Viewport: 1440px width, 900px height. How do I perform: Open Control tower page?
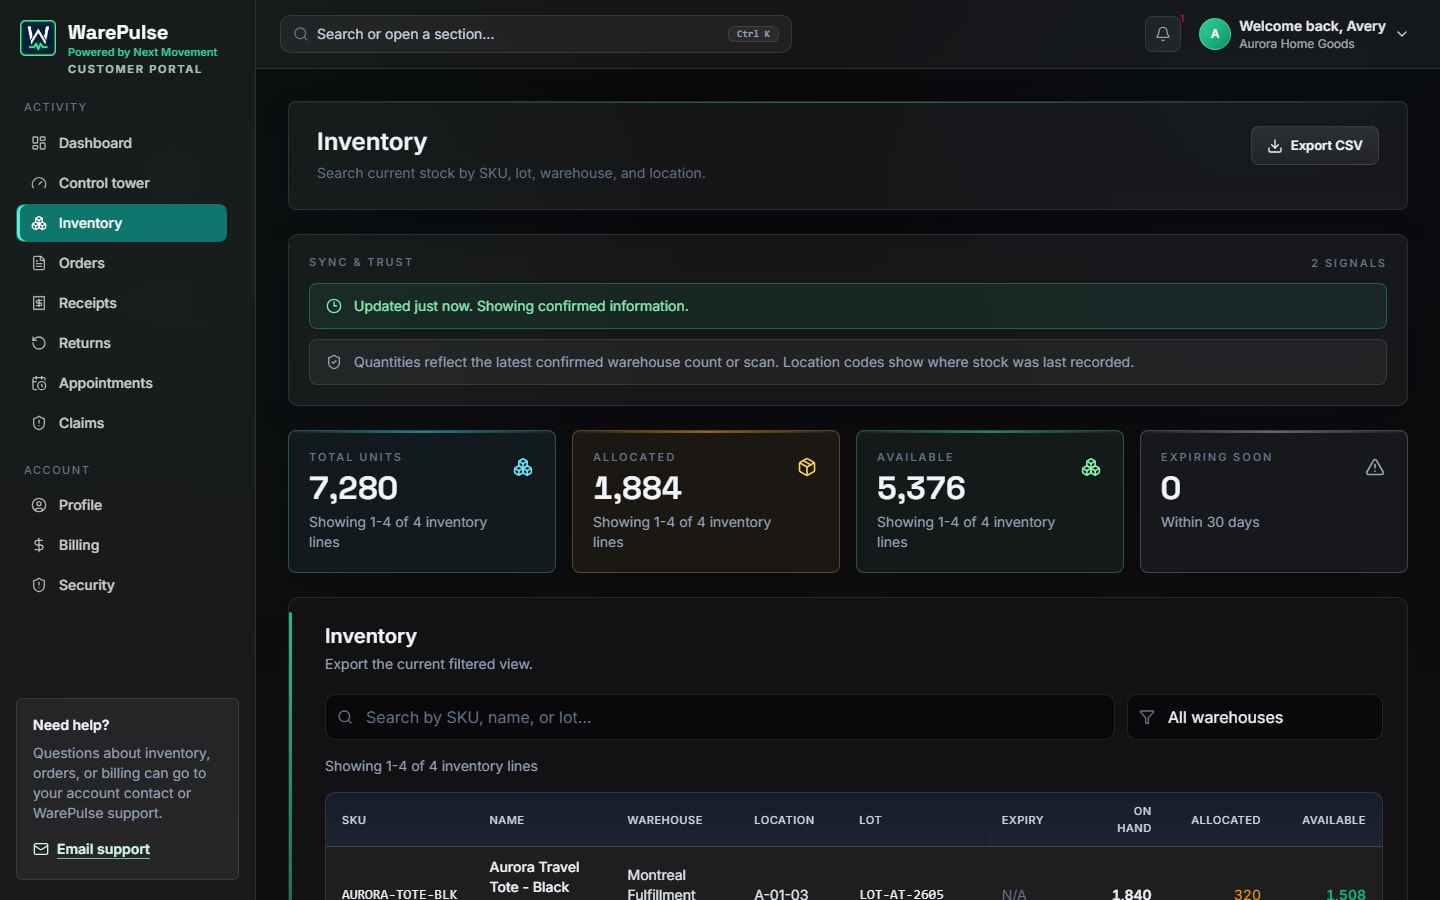[122, 183]
